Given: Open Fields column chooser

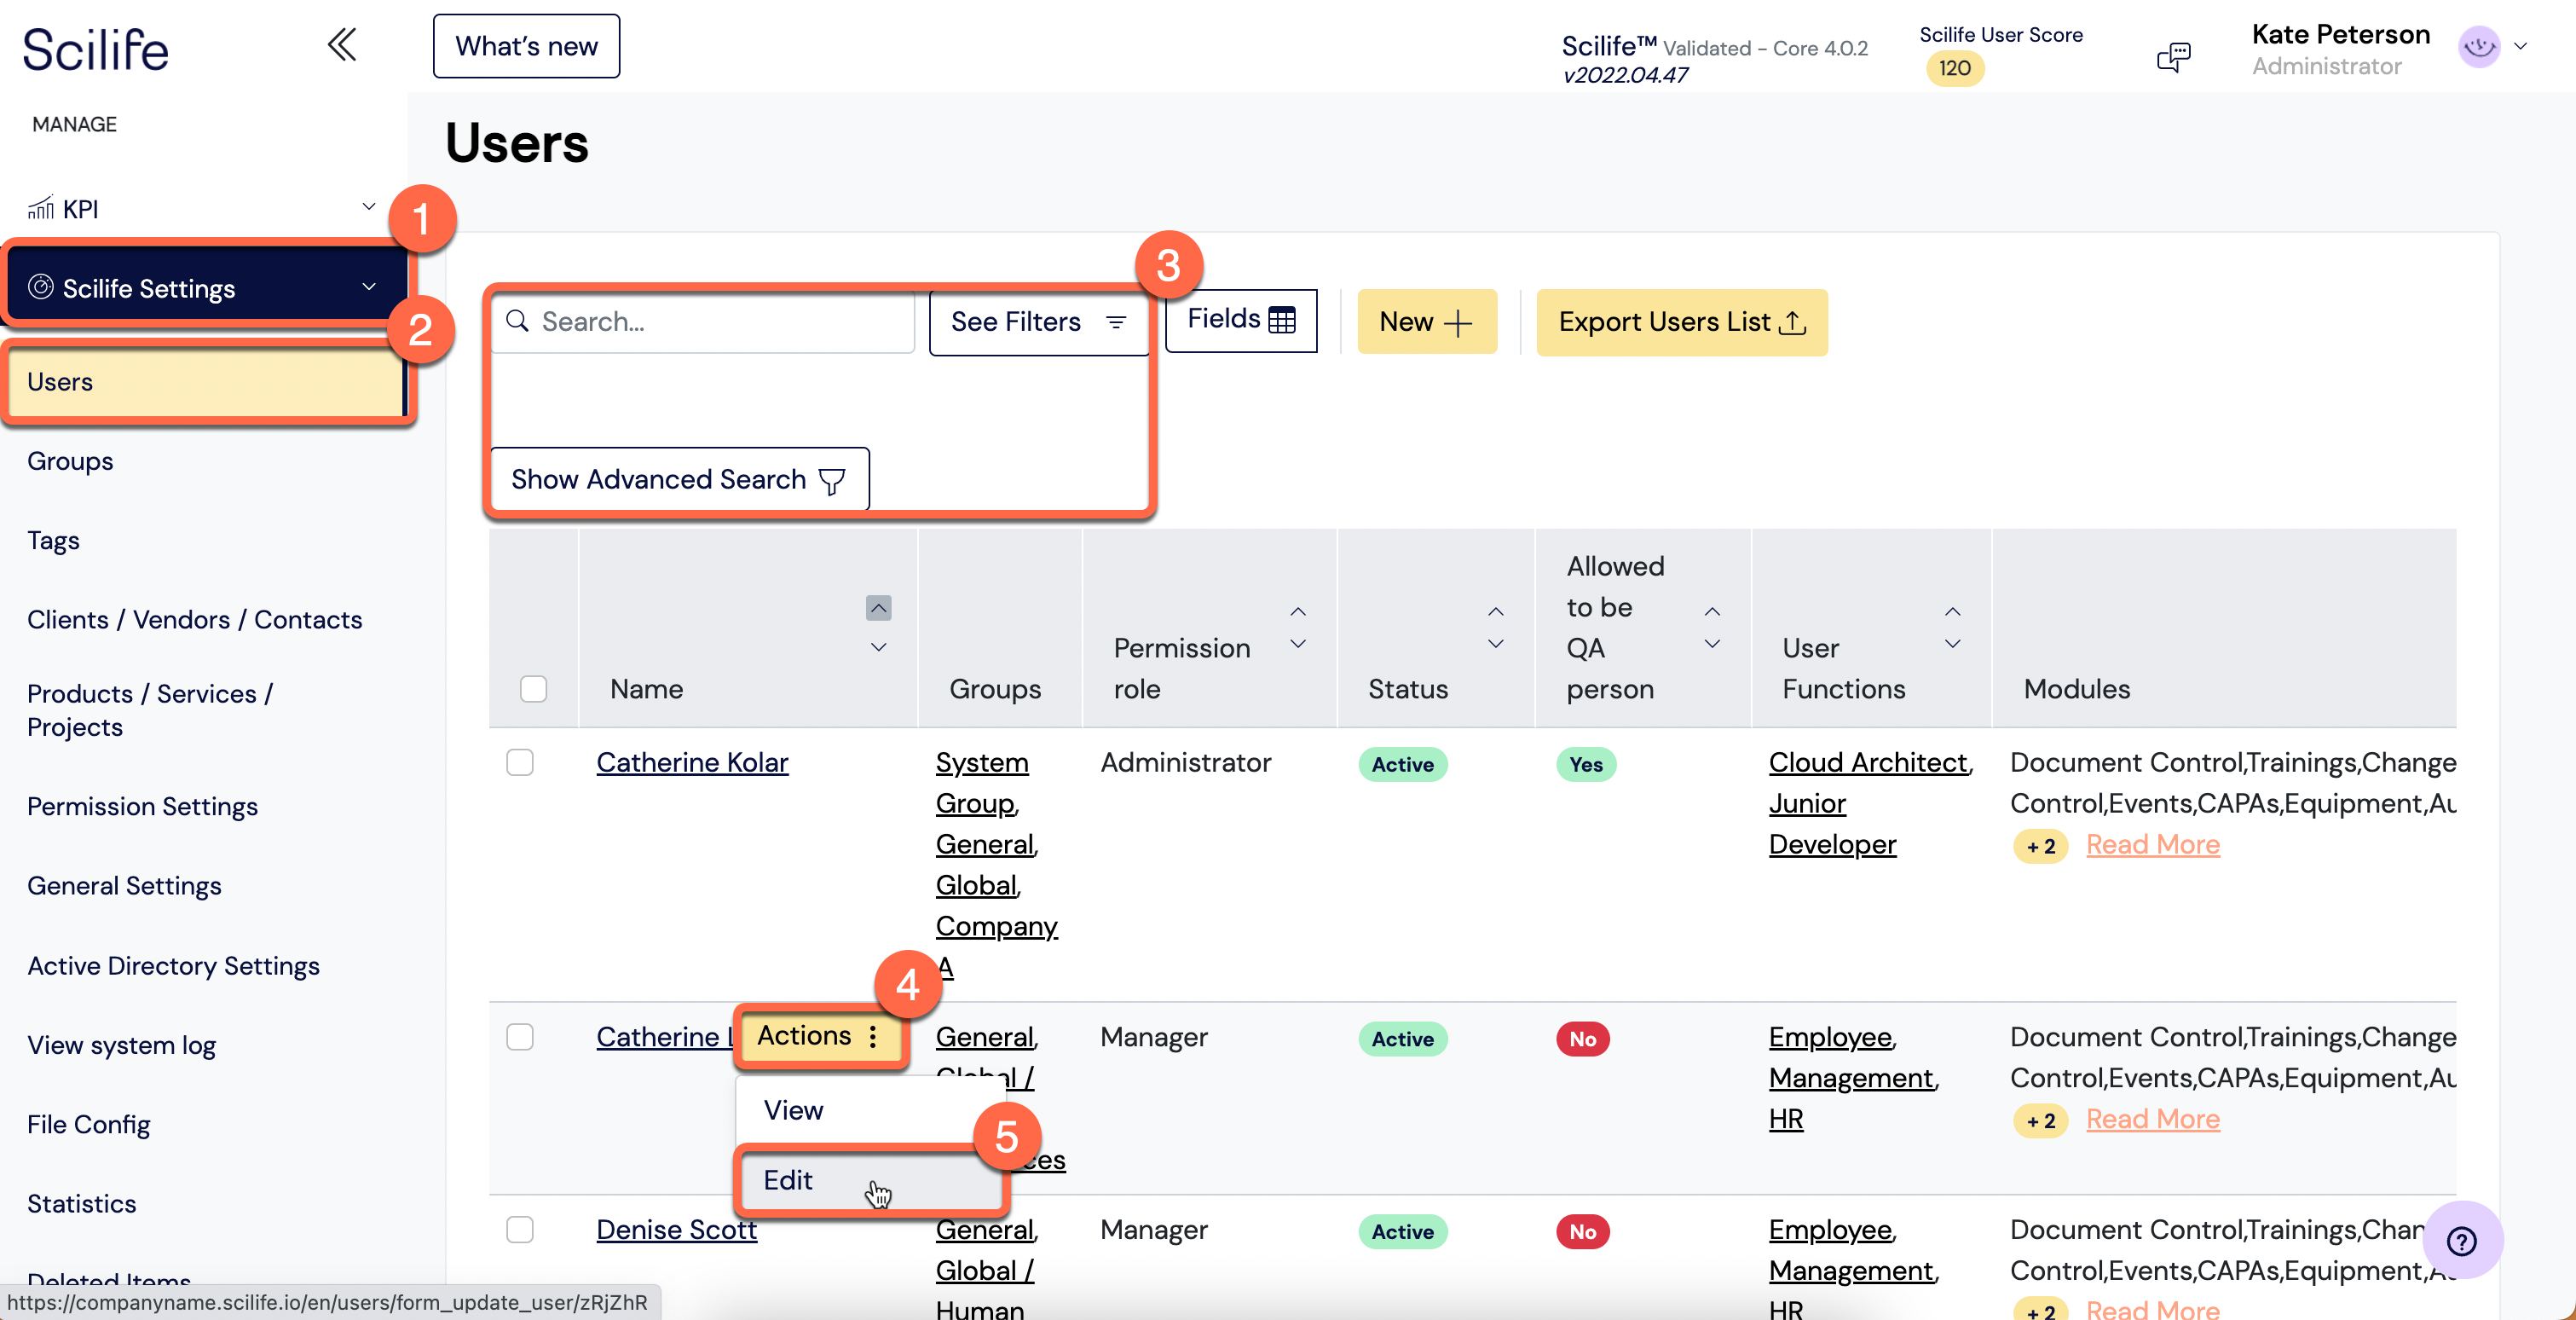Looking at the screenshot, I should click(x=1240, y=320).
